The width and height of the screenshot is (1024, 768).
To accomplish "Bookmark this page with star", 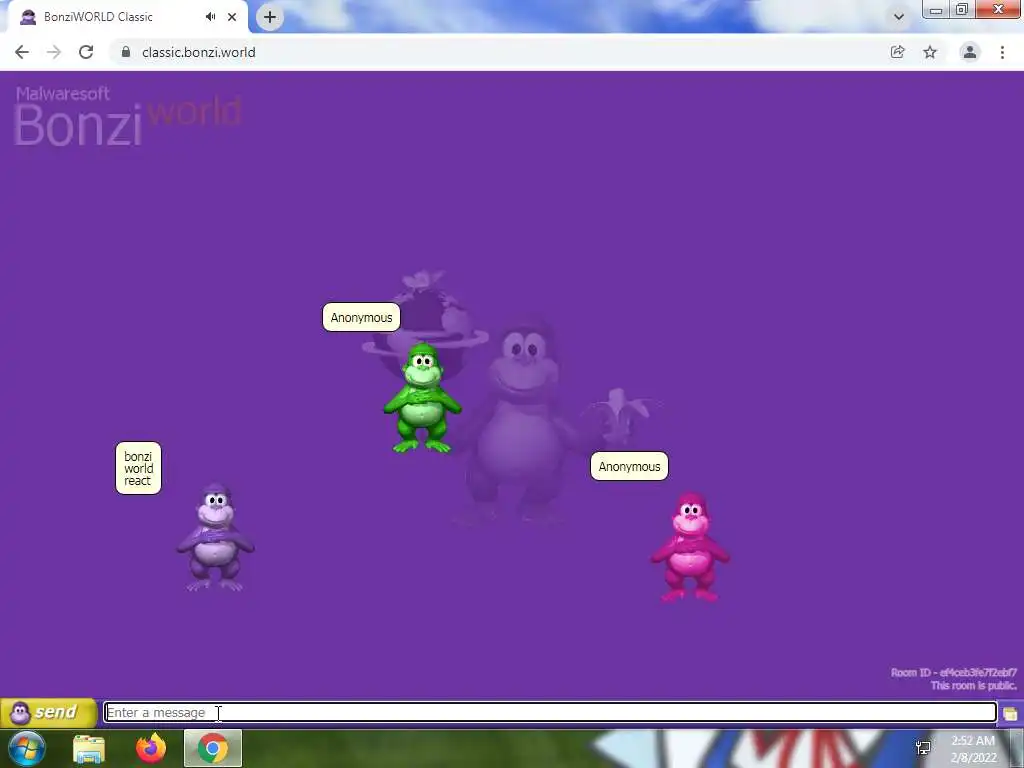I will pyautogui.click(x=930, y=52).
